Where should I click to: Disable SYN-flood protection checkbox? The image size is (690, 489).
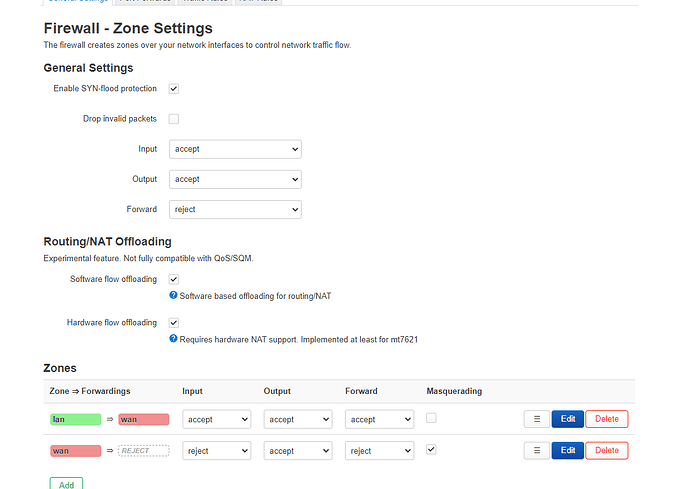coord(174,89)
